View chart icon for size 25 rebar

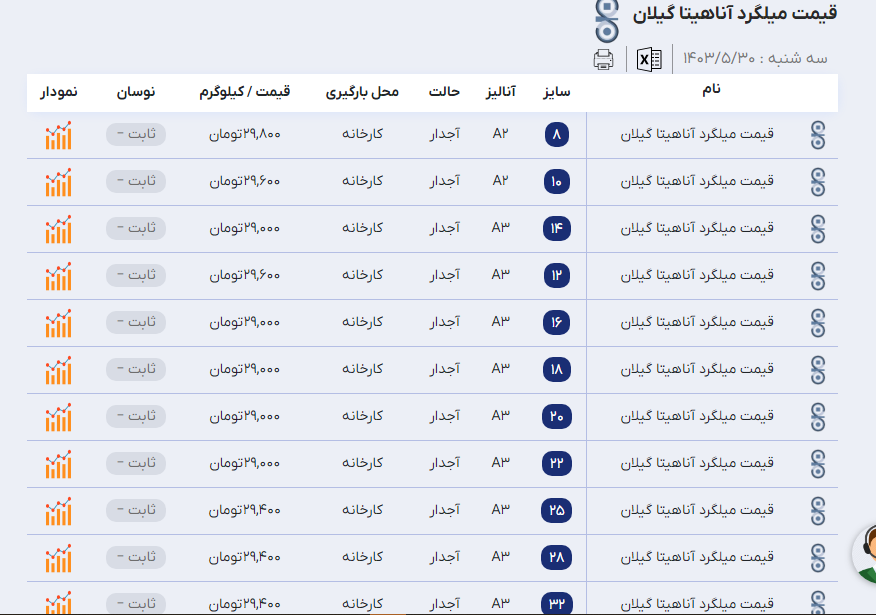pos(58,511)
